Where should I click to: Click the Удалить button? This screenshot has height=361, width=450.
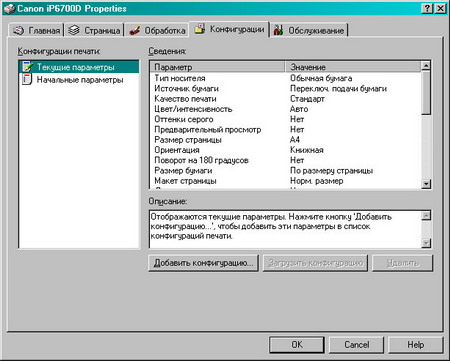(x=402, y=263)
